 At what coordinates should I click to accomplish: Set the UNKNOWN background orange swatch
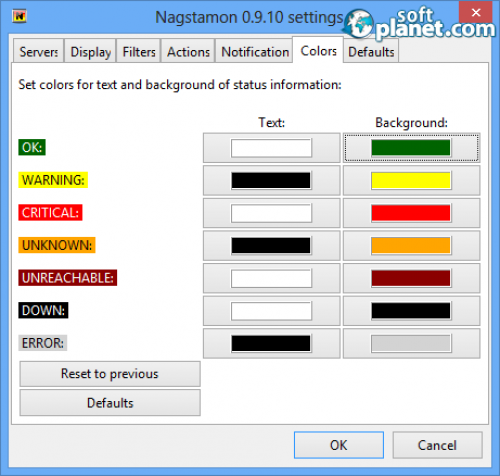pyautogui.click(x=411, y=245)
